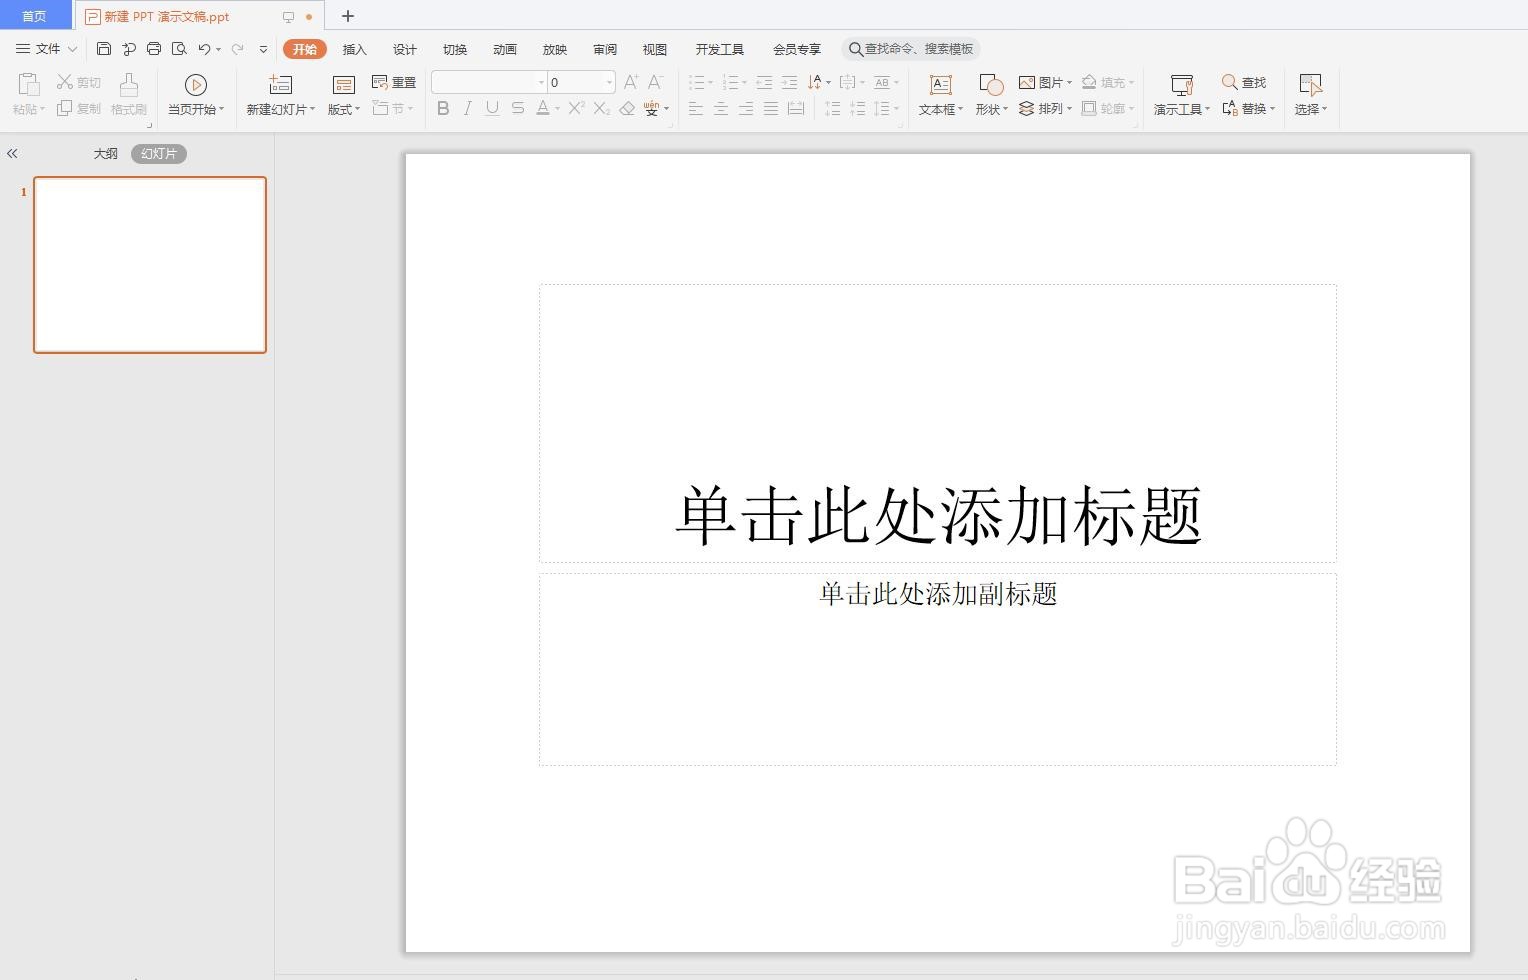Switch to the Slide Show (放映) ribbon tab

pos(555,49)
